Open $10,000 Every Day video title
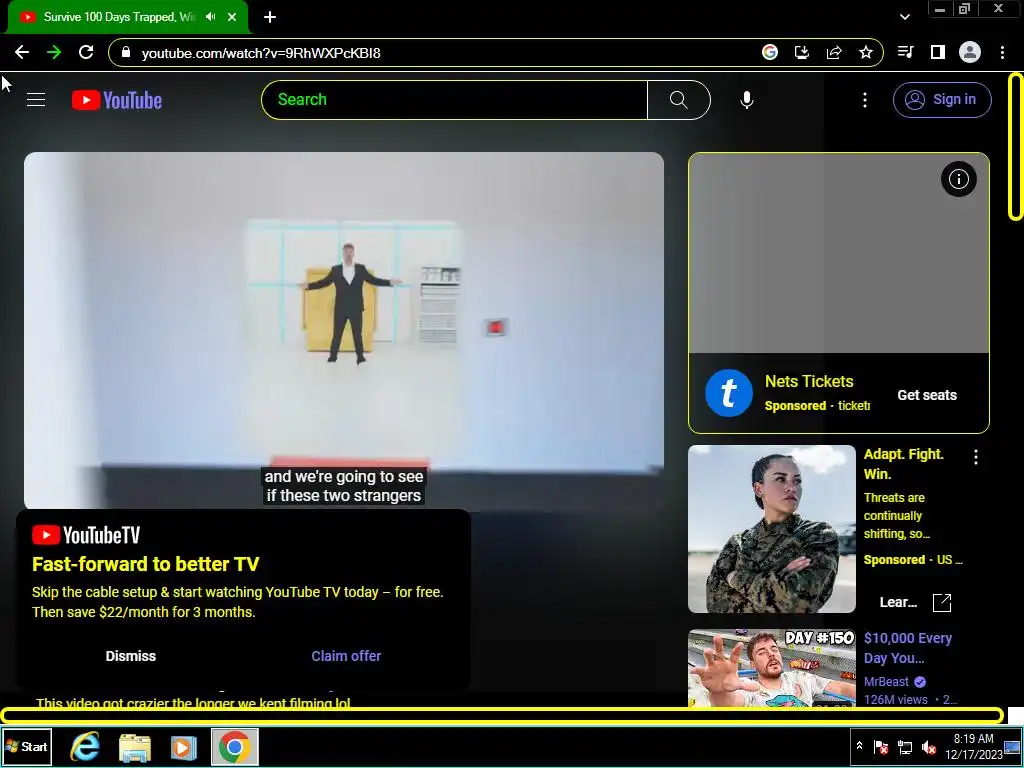Viewport: 1024px width, 768px height. point(908,648)
